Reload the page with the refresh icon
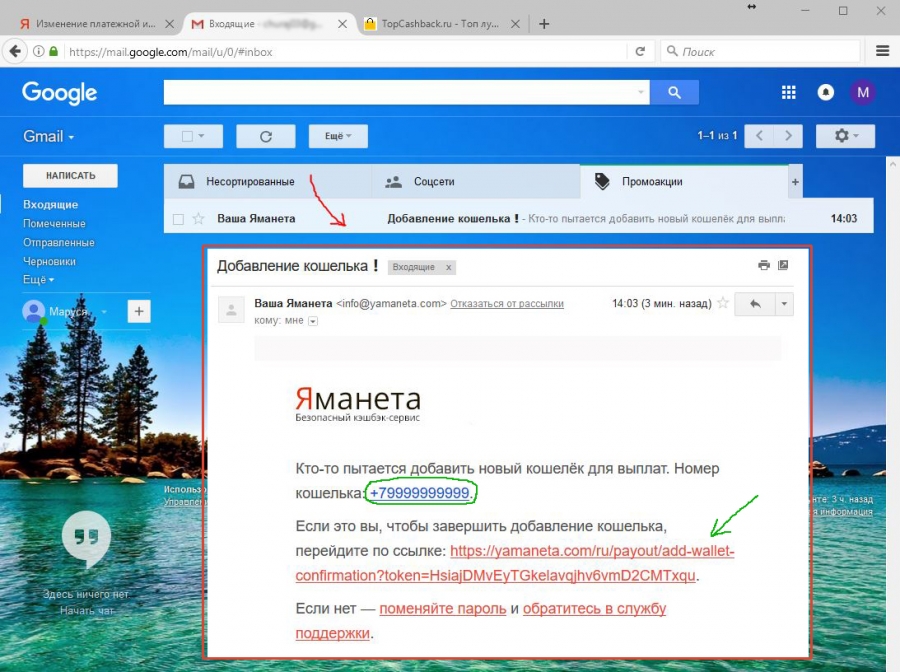 (640, 52)
